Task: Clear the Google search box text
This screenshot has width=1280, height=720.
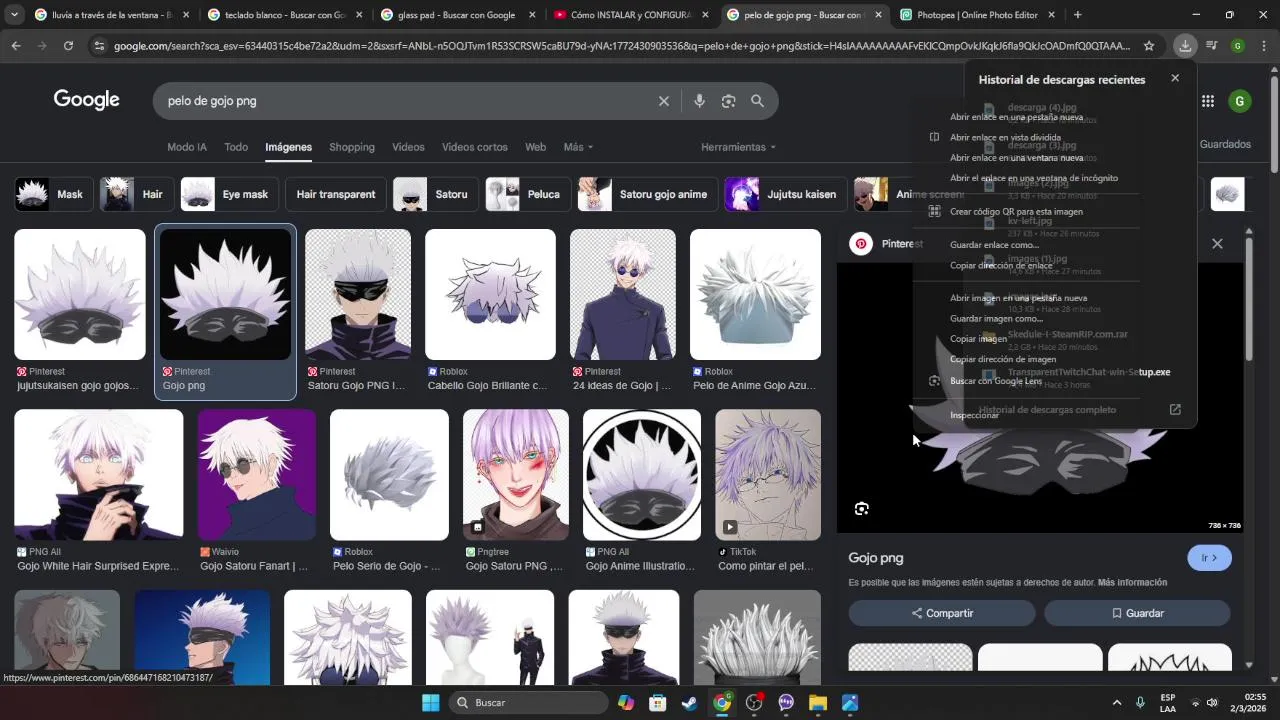Action: click(x=663, y=101)
